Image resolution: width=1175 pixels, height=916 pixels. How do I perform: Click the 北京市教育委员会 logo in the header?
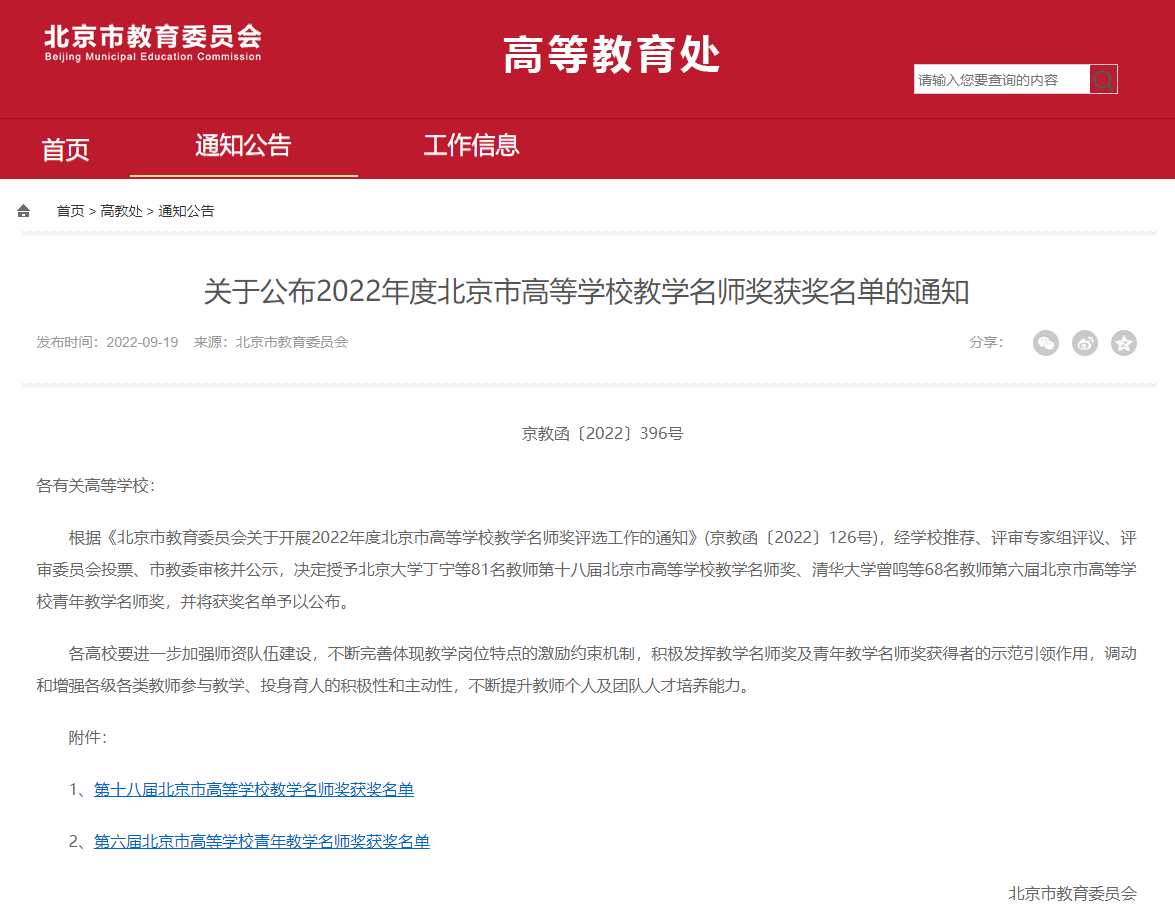(153, 43)
